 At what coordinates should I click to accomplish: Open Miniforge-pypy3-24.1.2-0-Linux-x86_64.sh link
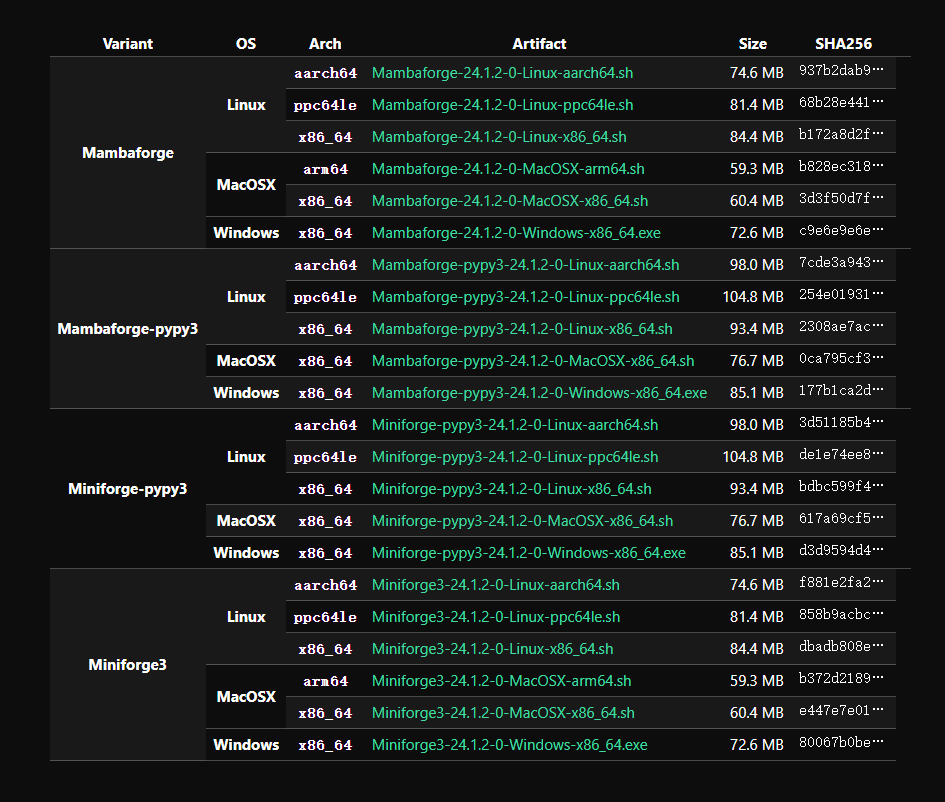coord(511,489)
